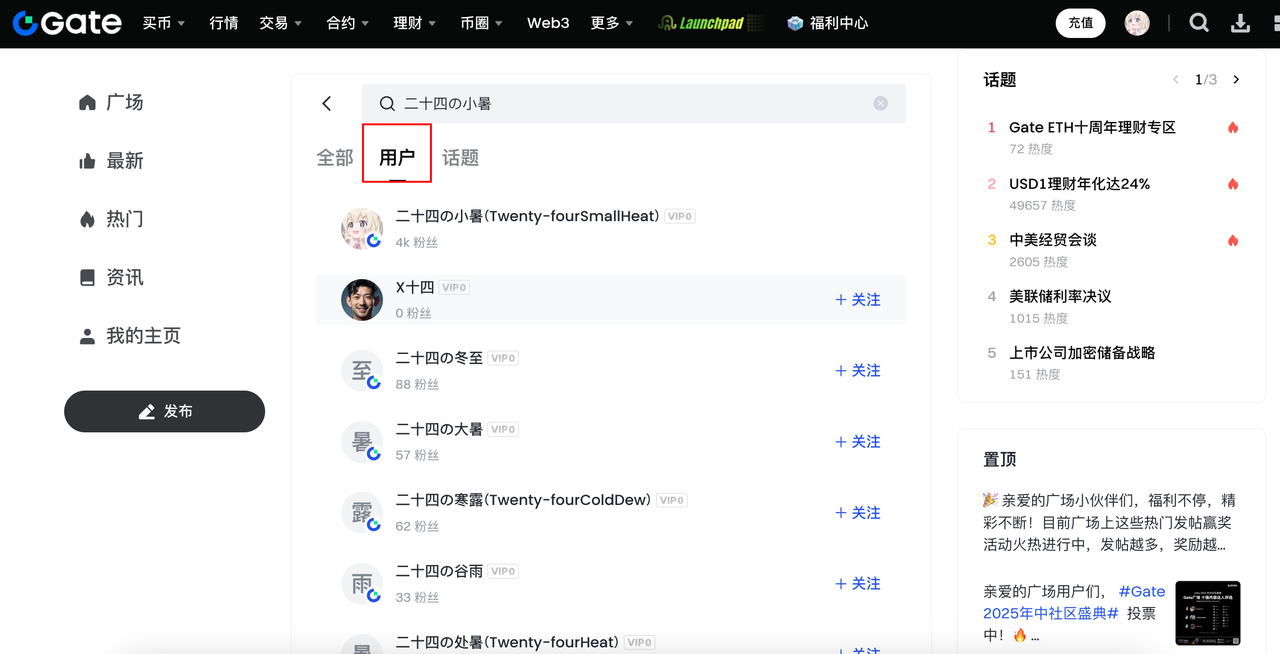This screenshot has height=654, width=1280.
Task: Click the 发布 publish button in sidebar
Action: (164, 411)
